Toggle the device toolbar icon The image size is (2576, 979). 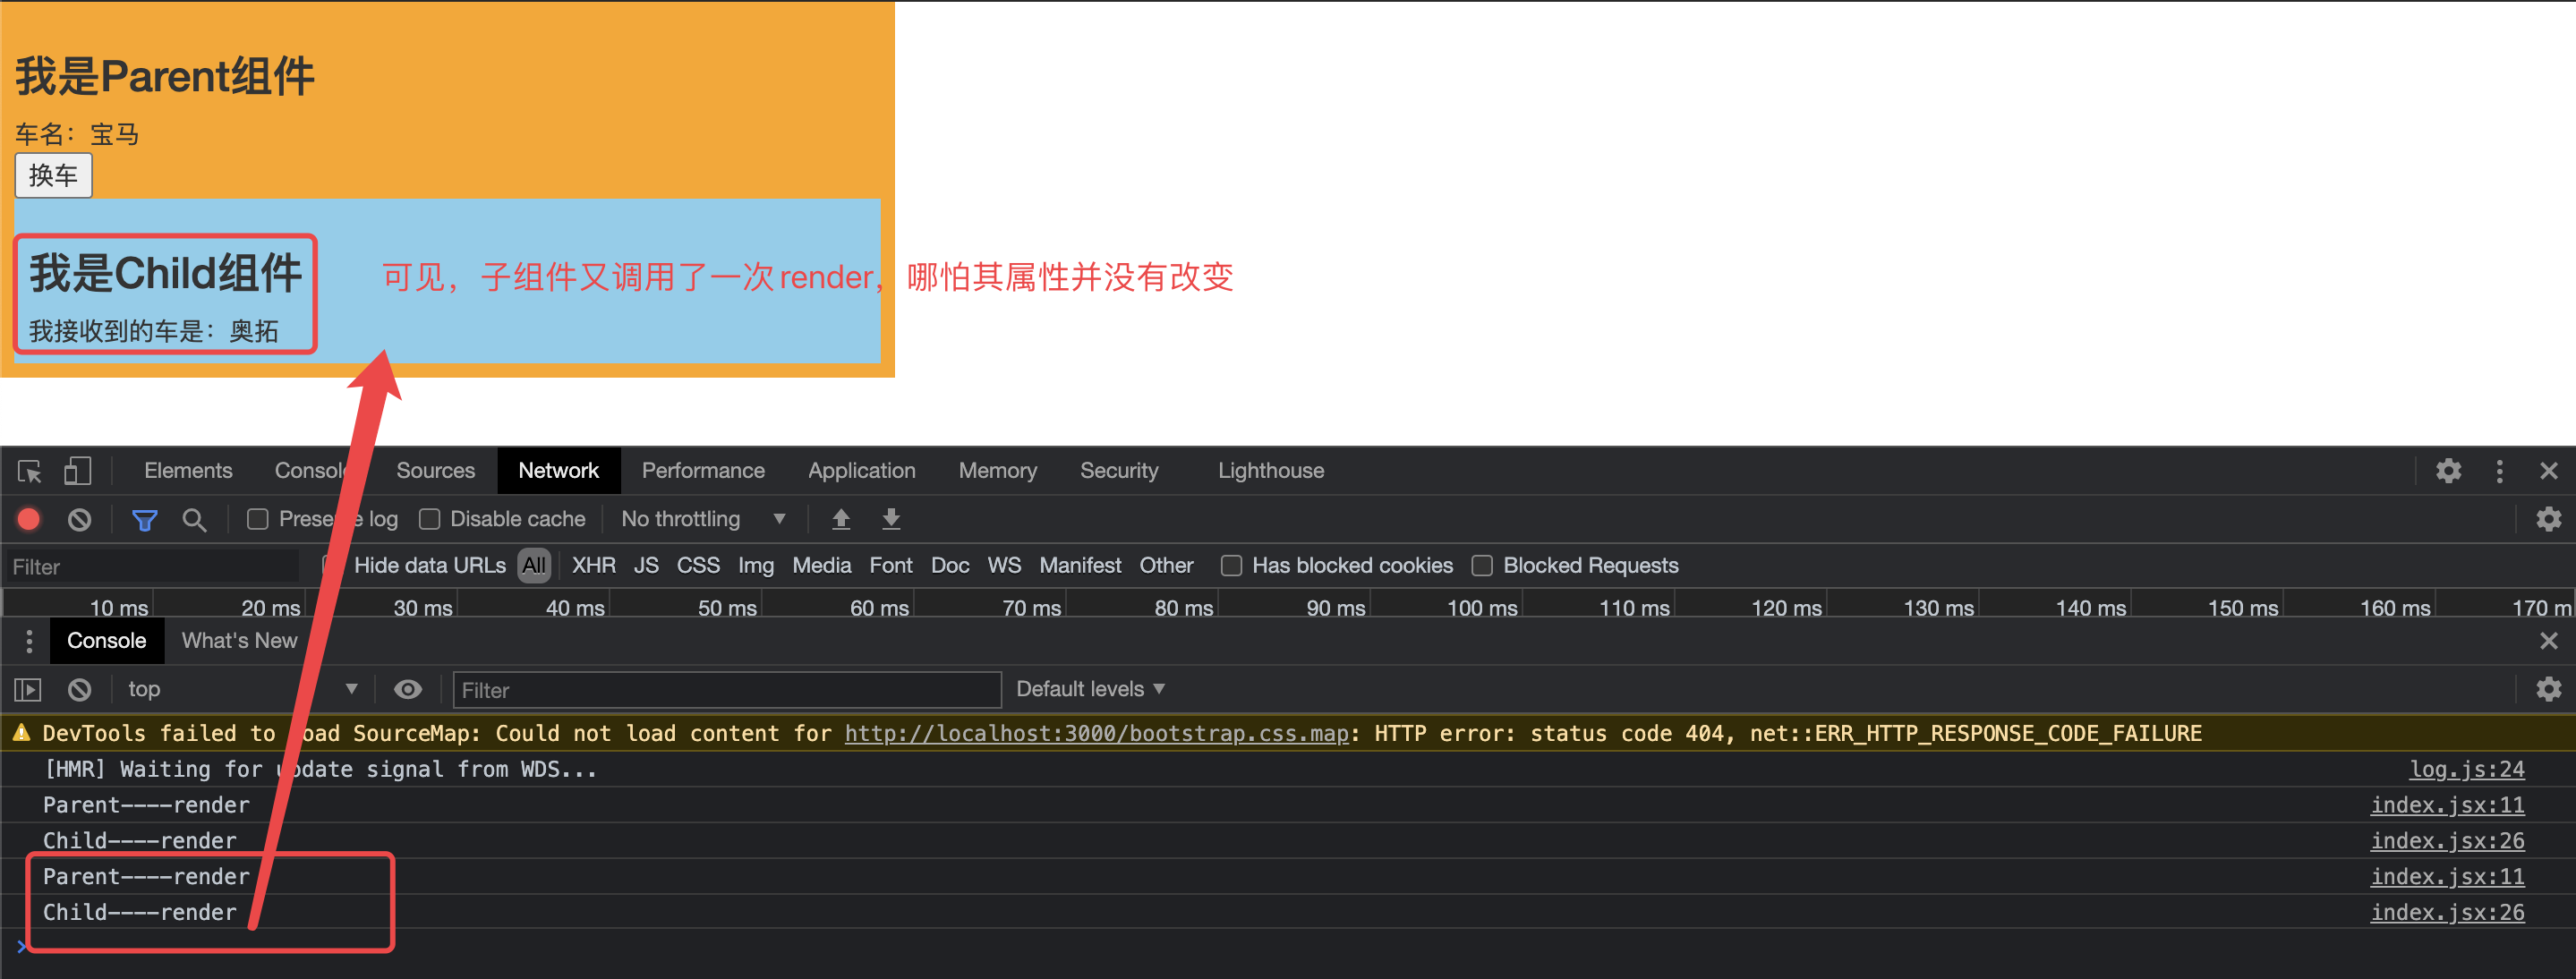[77, 471]
